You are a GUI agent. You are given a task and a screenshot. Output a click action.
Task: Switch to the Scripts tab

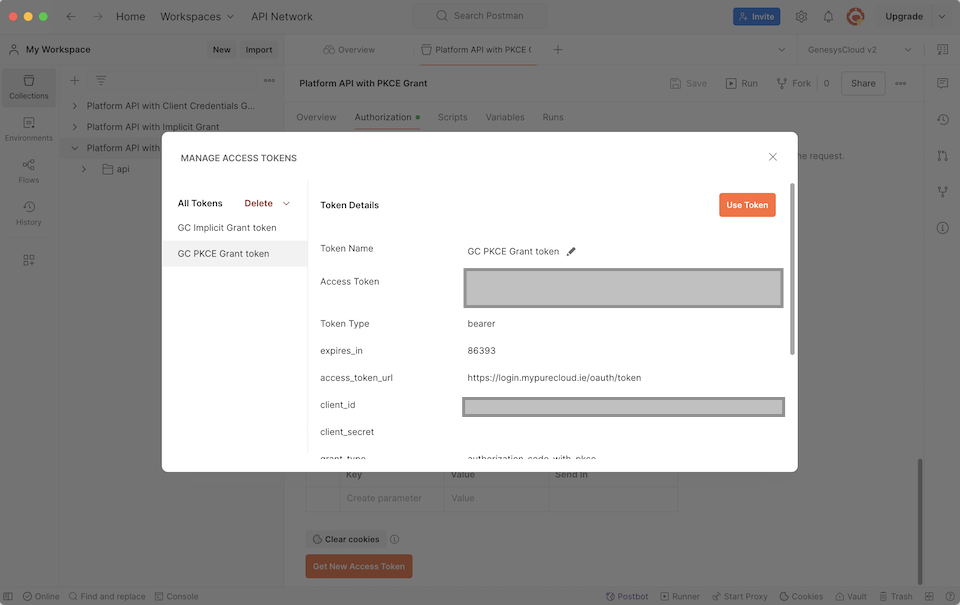(452, 117)
